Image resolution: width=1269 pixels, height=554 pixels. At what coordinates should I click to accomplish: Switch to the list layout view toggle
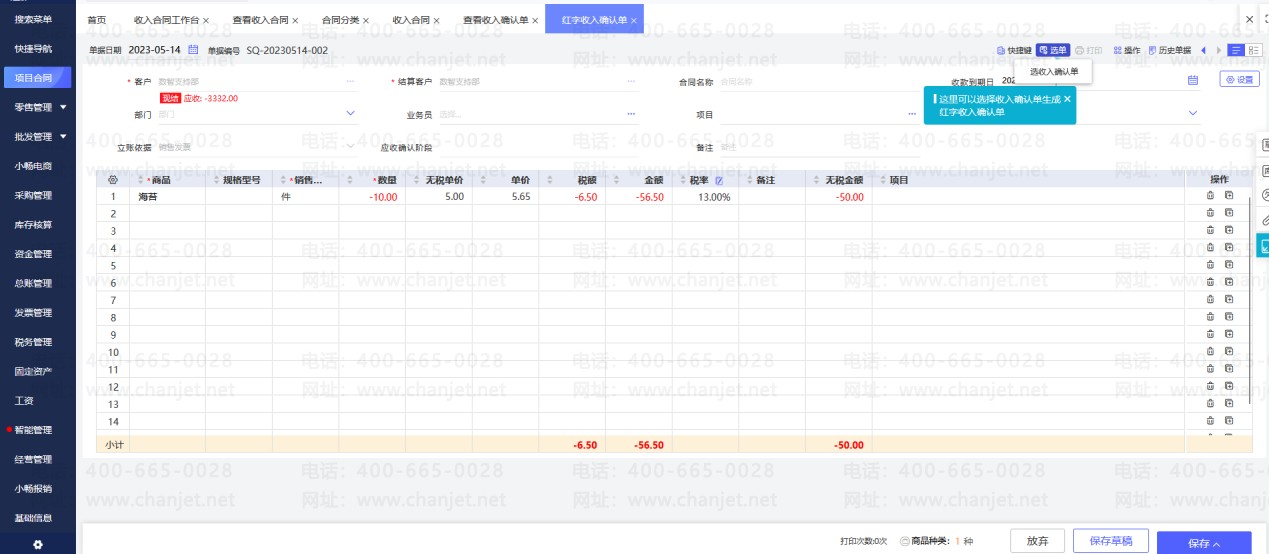[1237, 50]
